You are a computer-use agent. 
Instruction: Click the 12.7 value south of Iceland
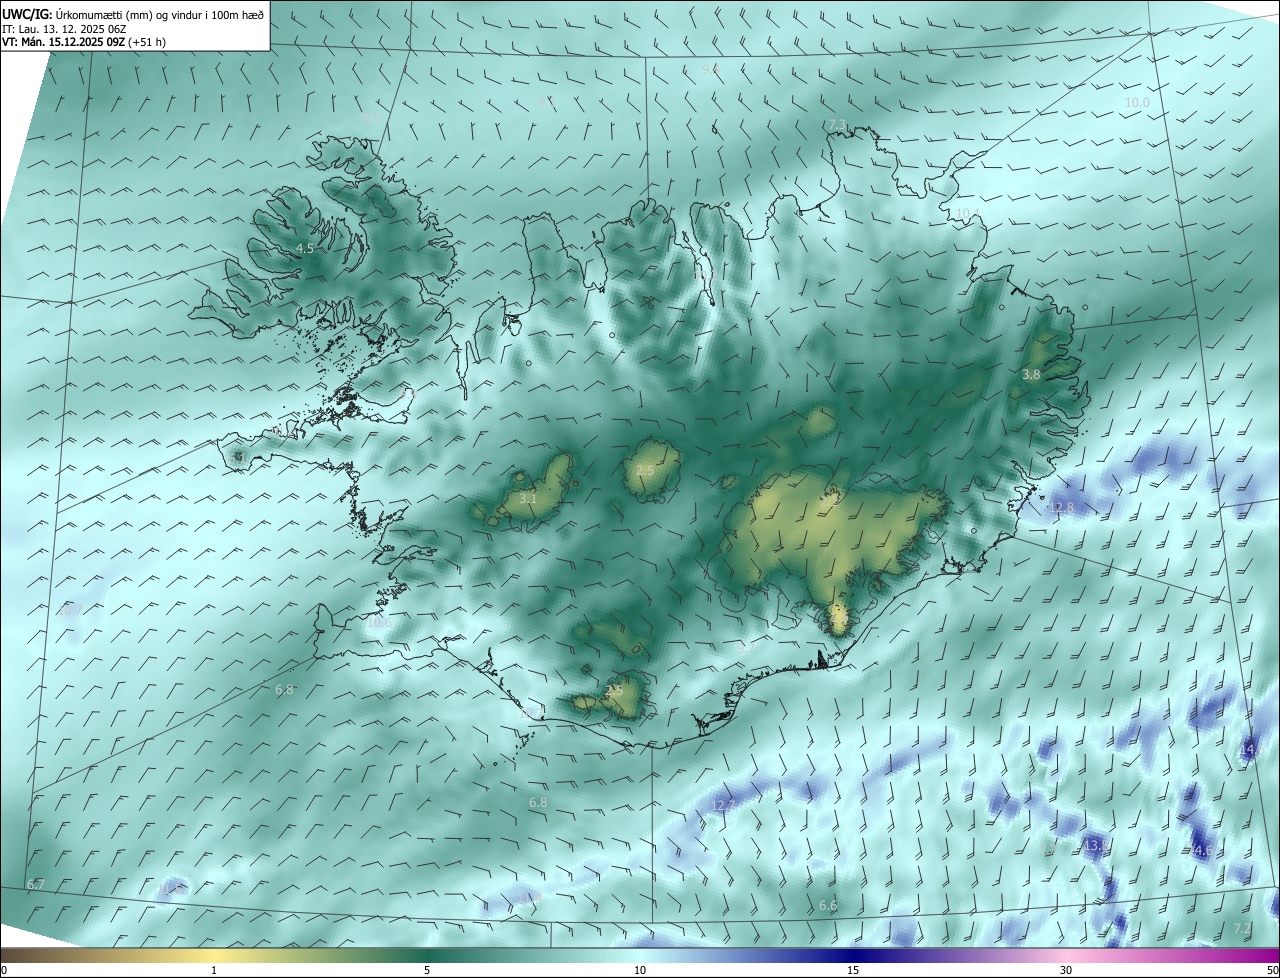[724, 805]
